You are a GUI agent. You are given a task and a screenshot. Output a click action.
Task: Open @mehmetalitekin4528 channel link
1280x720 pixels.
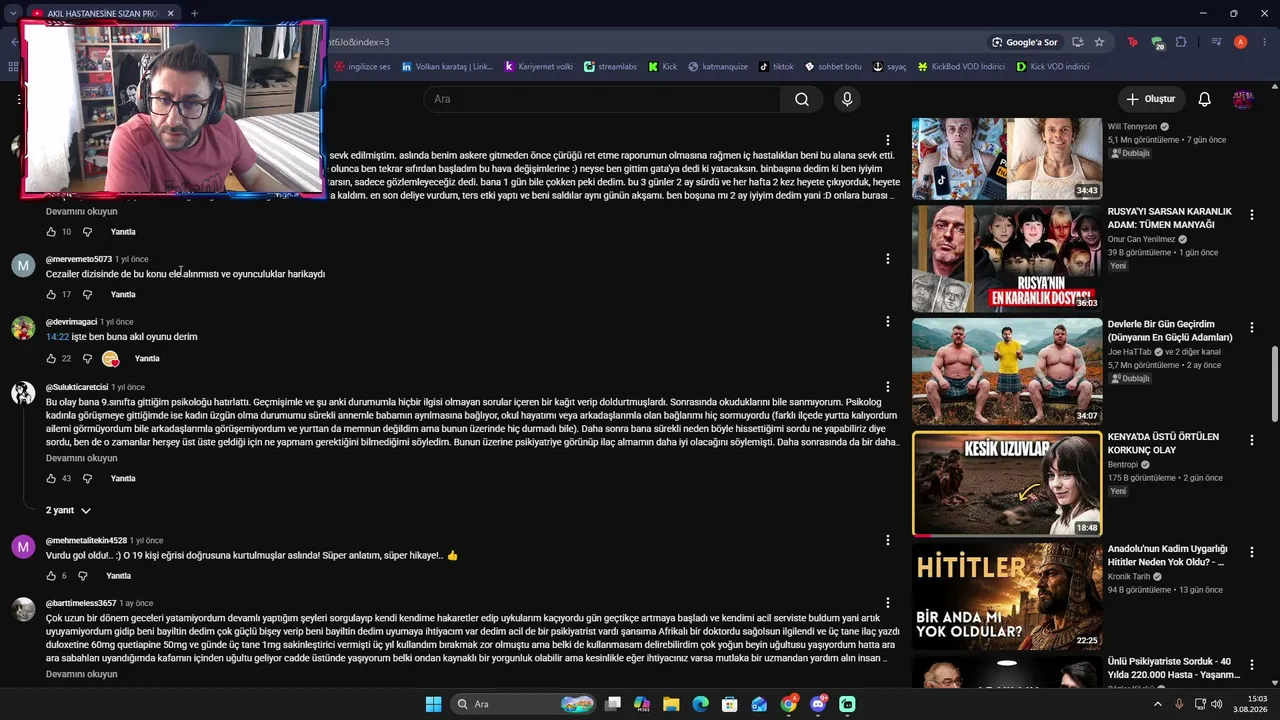coord(86,540)
